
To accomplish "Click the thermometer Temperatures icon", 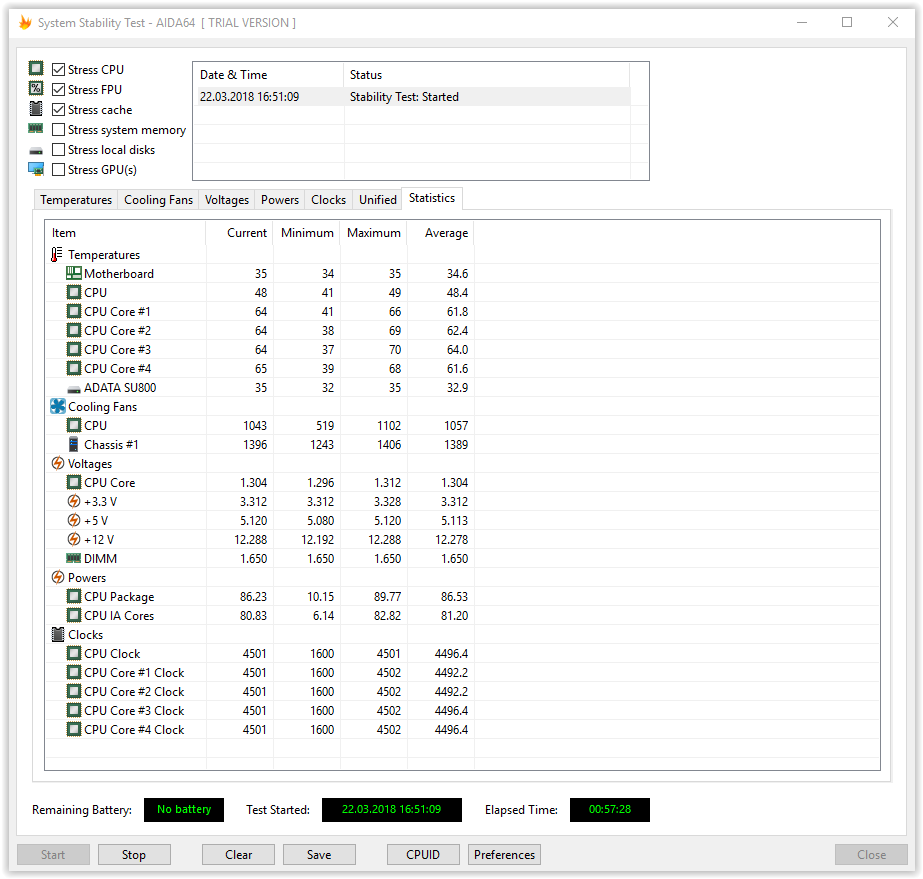I will coord(57,255).
